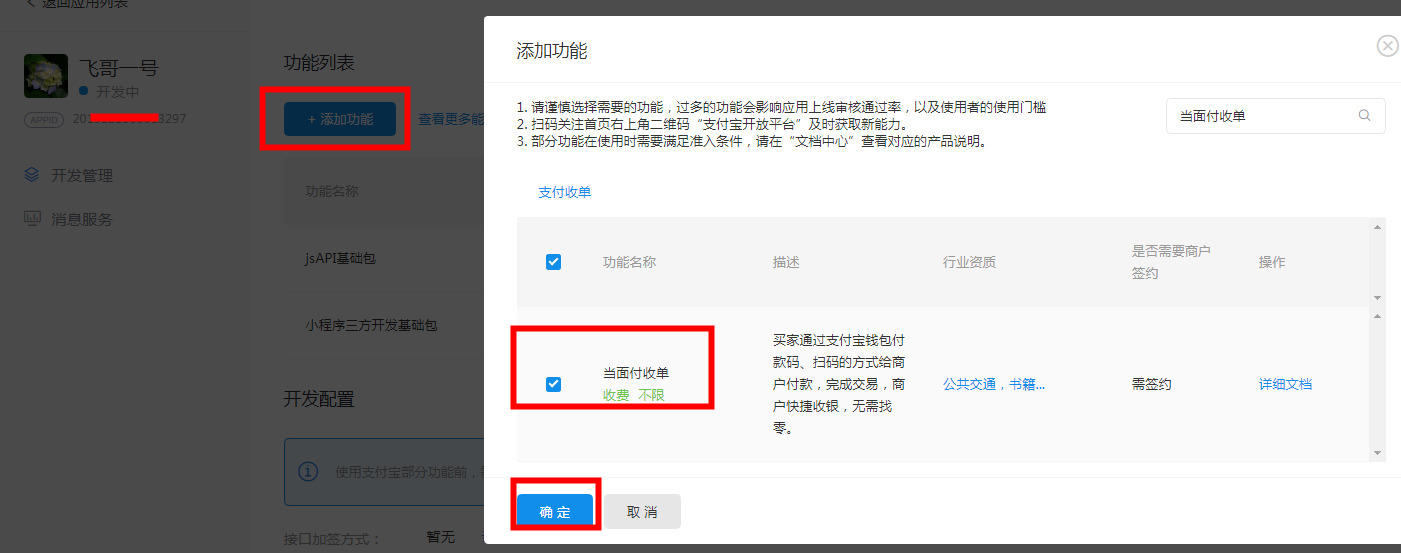Focus the 当面付收单 search field

1275,116
